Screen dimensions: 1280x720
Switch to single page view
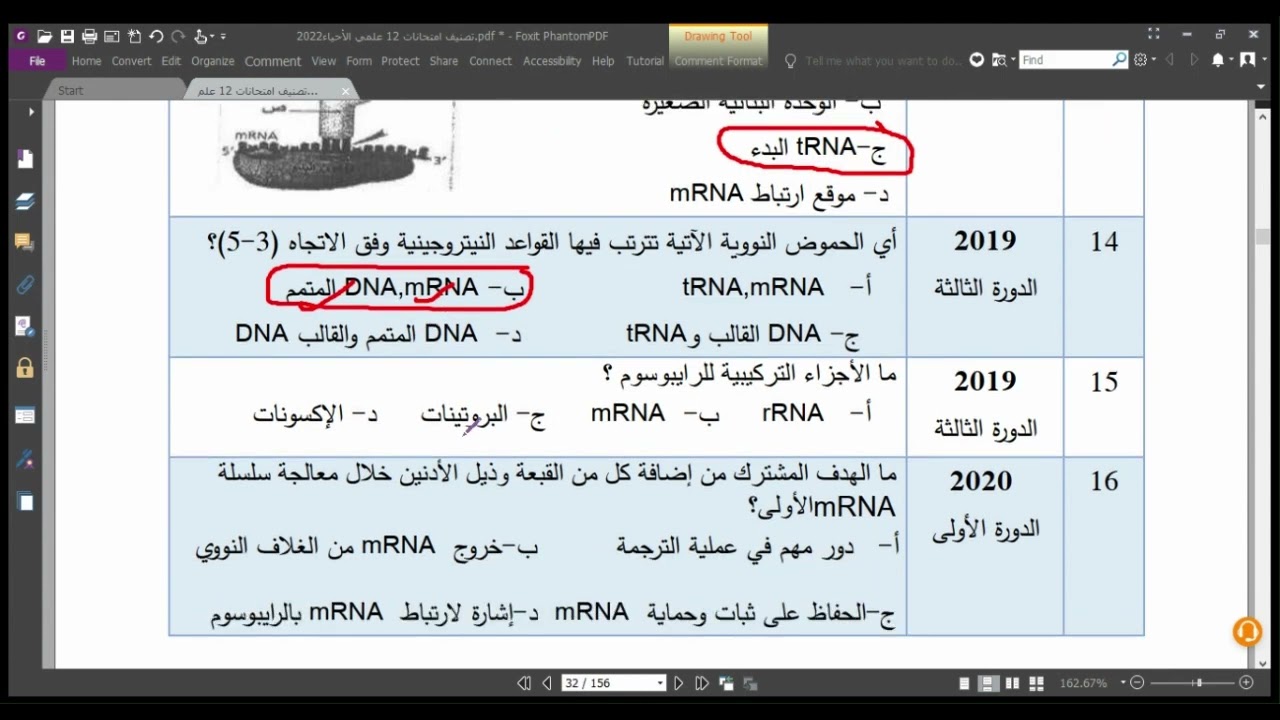(x=964, y=683)
